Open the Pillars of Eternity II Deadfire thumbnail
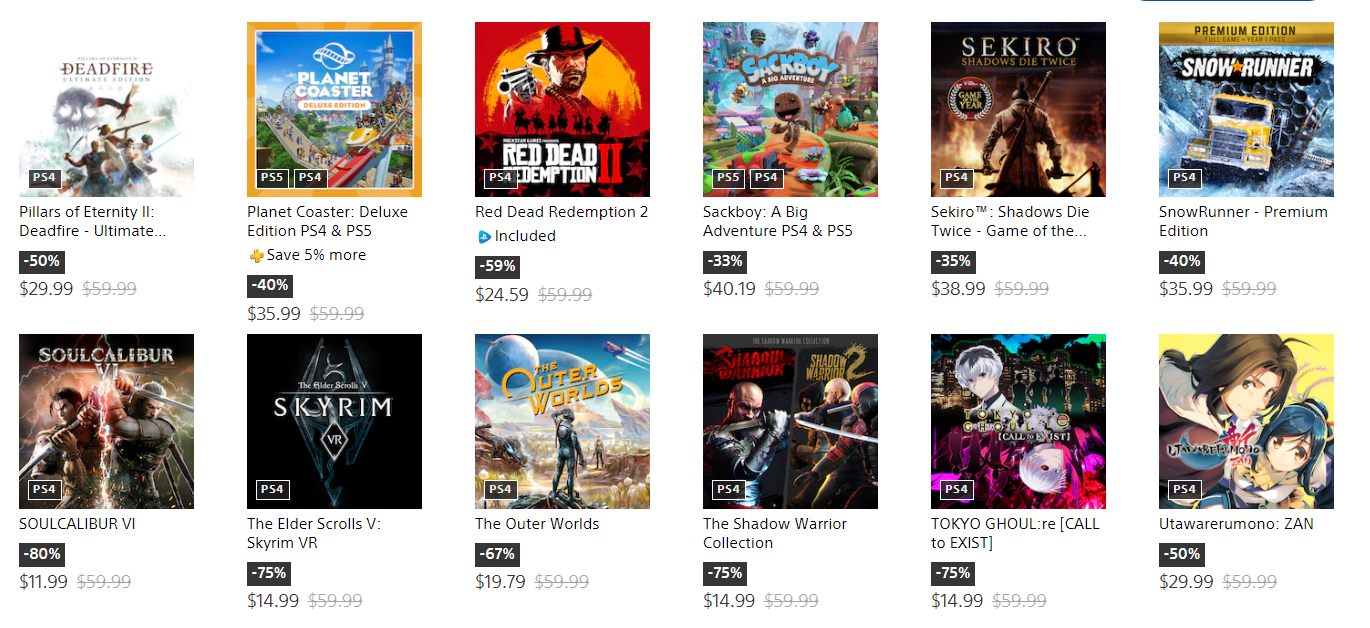 point(106,109)
